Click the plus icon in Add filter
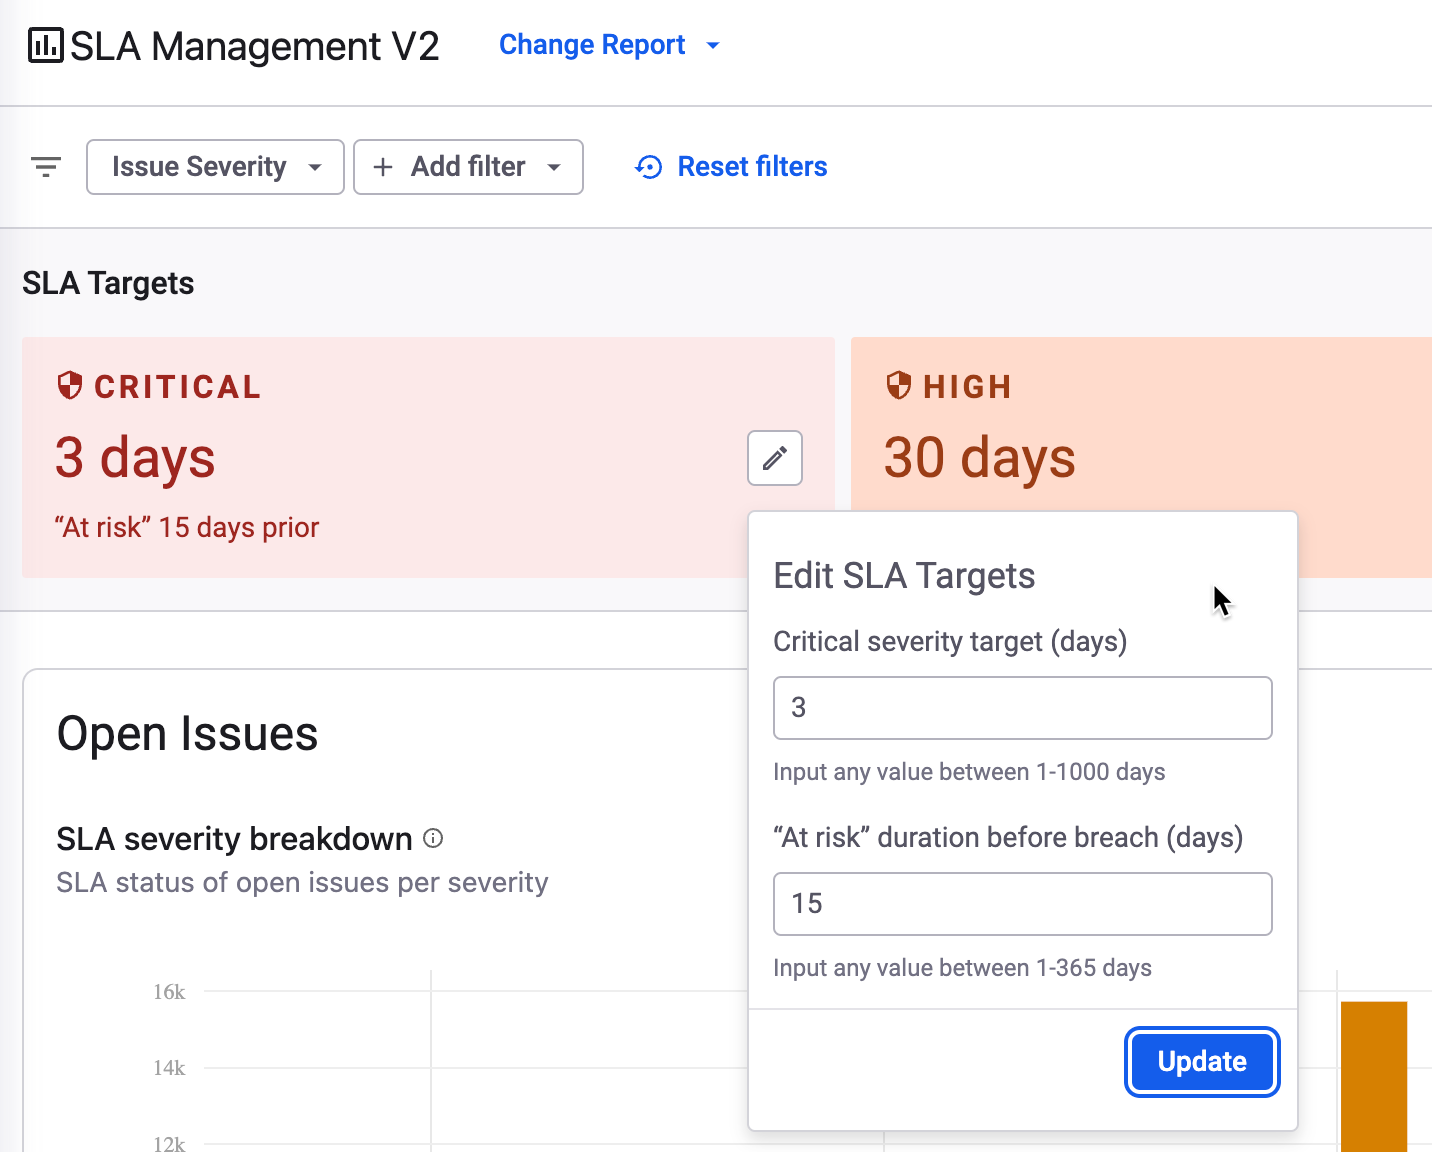Image resolution: width=1432 pixels, height=1152 pixels. [382, 167]
